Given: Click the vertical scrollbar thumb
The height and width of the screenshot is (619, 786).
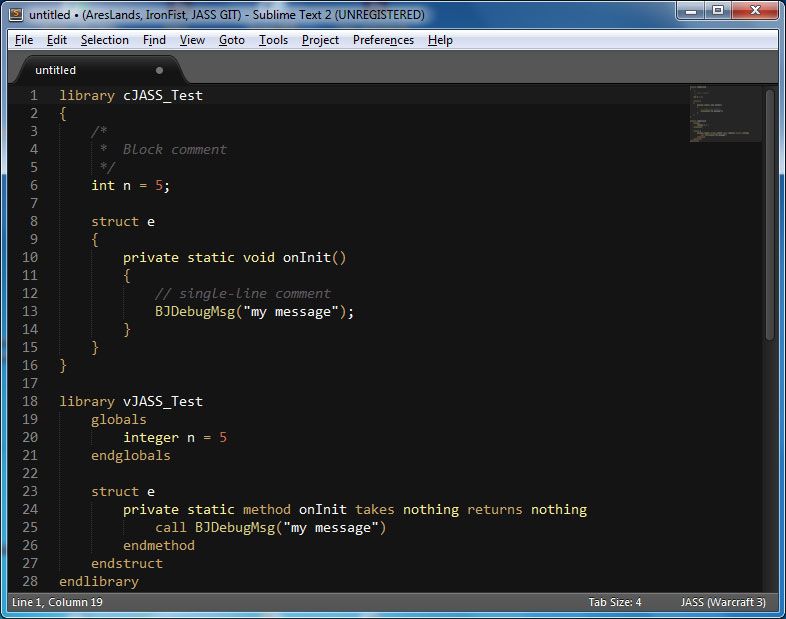Looking at the screenshot, I should coord(769,215).
